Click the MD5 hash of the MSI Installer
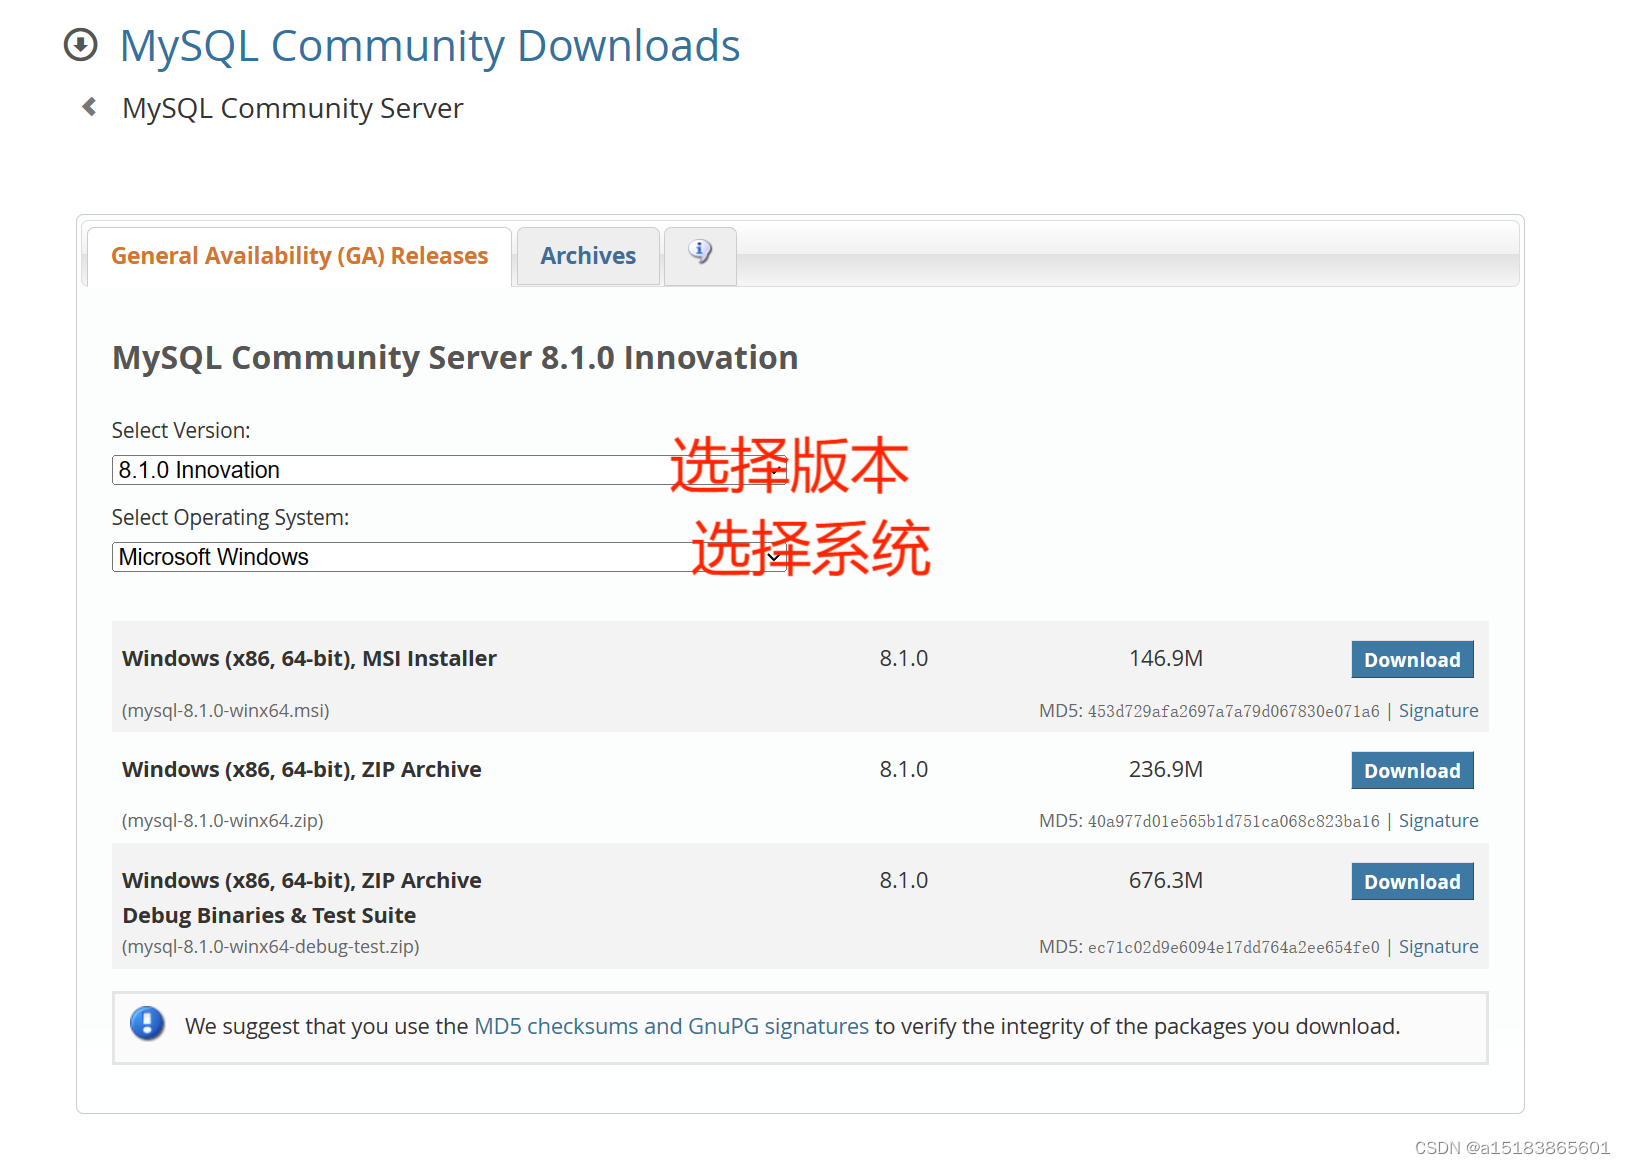This screenshot has width=1625, height=1164. click(1234, 712)
